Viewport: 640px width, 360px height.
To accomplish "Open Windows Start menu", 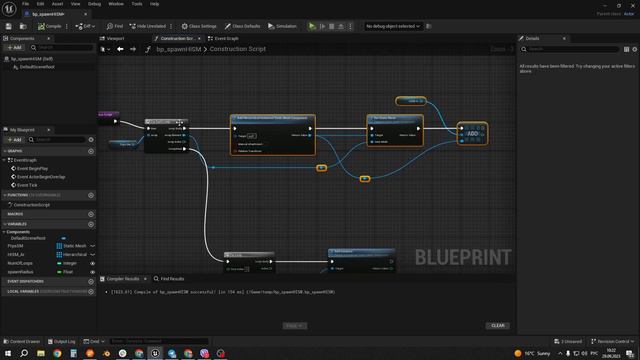I will click(8, 353).
